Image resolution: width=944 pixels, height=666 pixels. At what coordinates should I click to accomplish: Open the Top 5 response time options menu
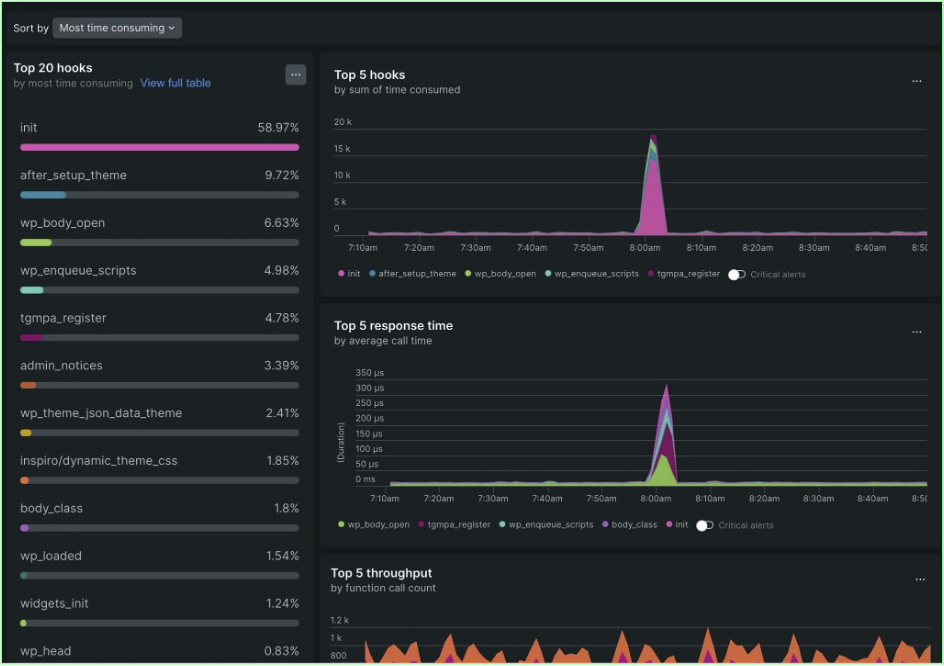(x=919, y=331)
